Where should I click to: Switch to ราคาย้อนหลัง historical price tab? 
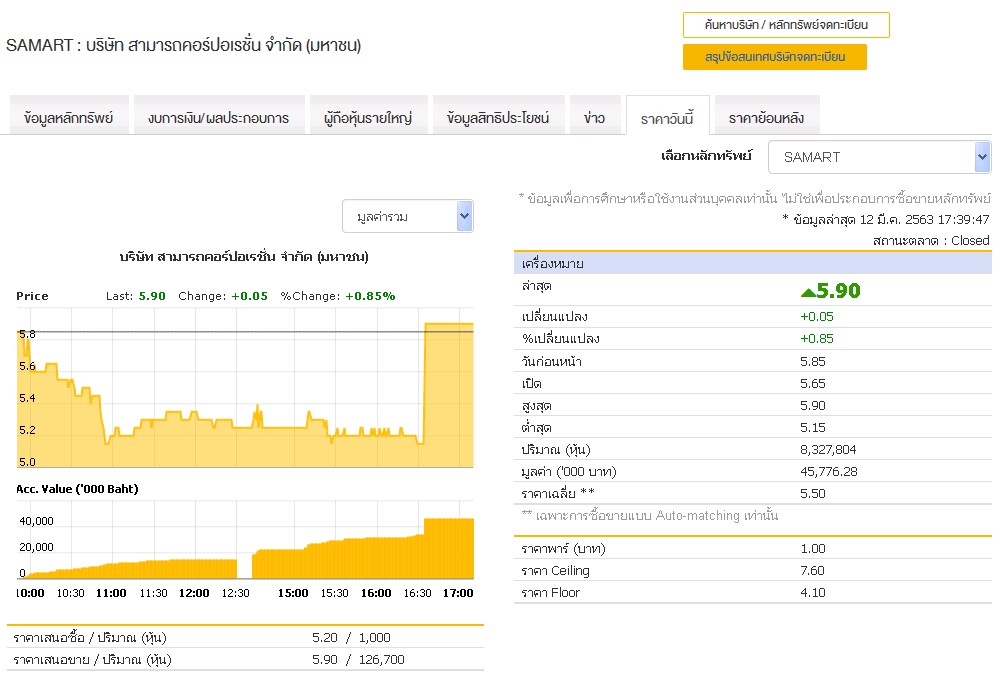[767, 117]
